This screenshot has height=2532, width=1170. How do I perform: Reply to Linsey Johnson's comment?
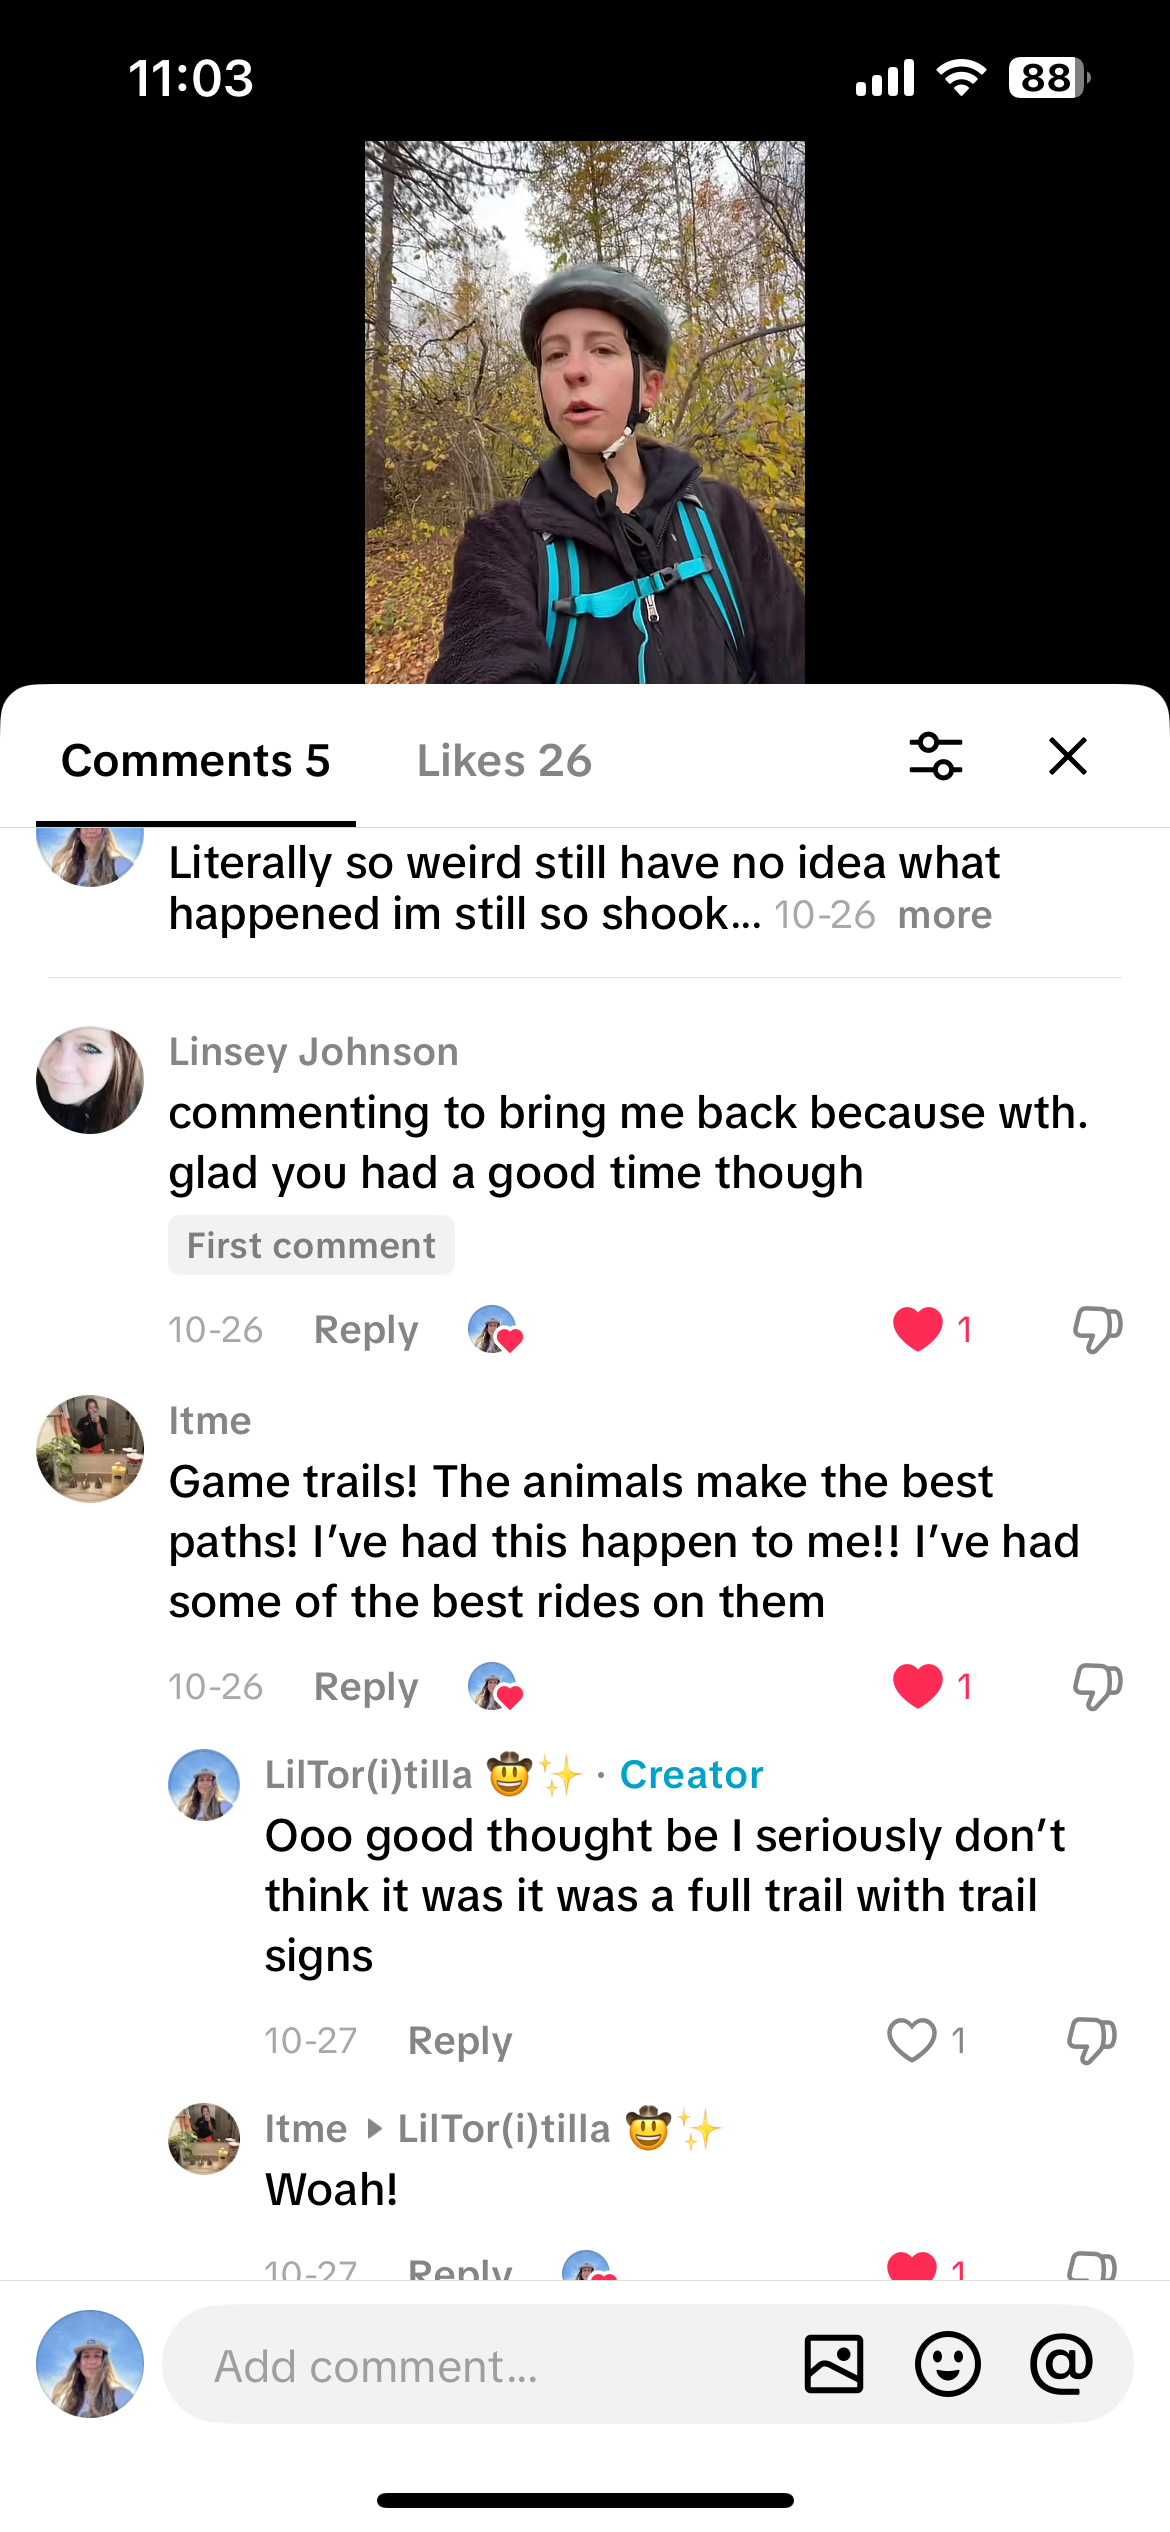pos(365,1330)
